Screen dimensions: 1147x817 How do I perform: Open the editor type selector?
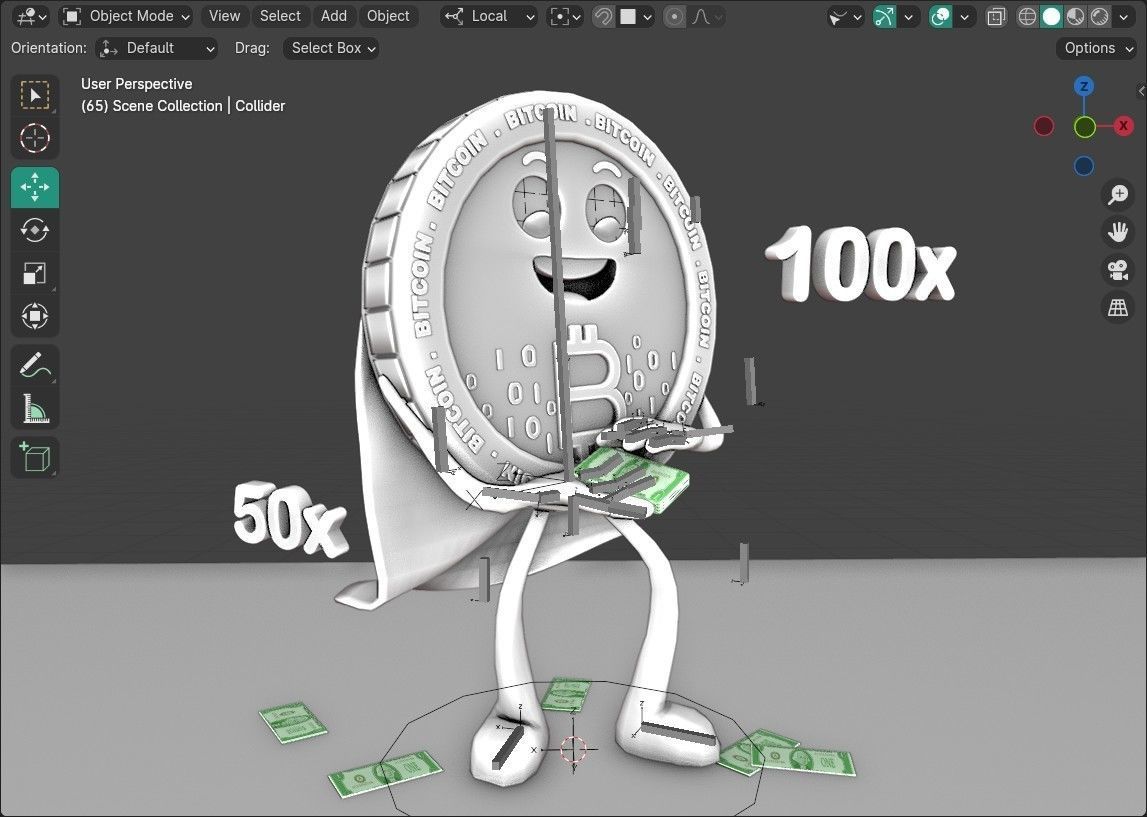point(31,16)
